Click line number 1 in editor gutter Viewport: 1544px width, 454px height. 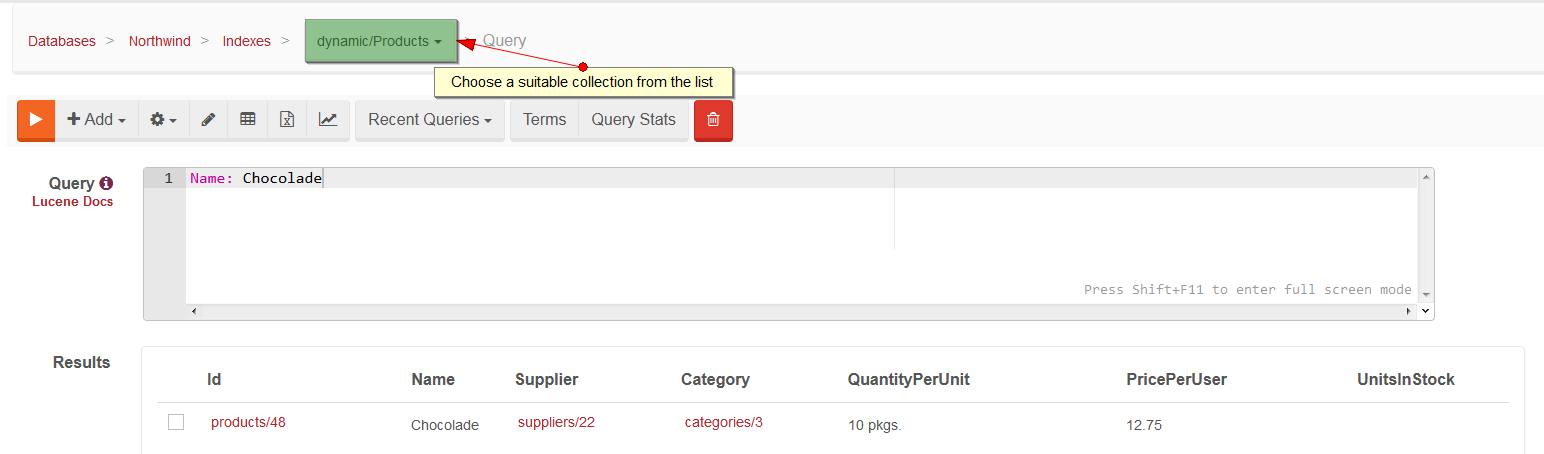pyautogui.click(x=168, y=178)
